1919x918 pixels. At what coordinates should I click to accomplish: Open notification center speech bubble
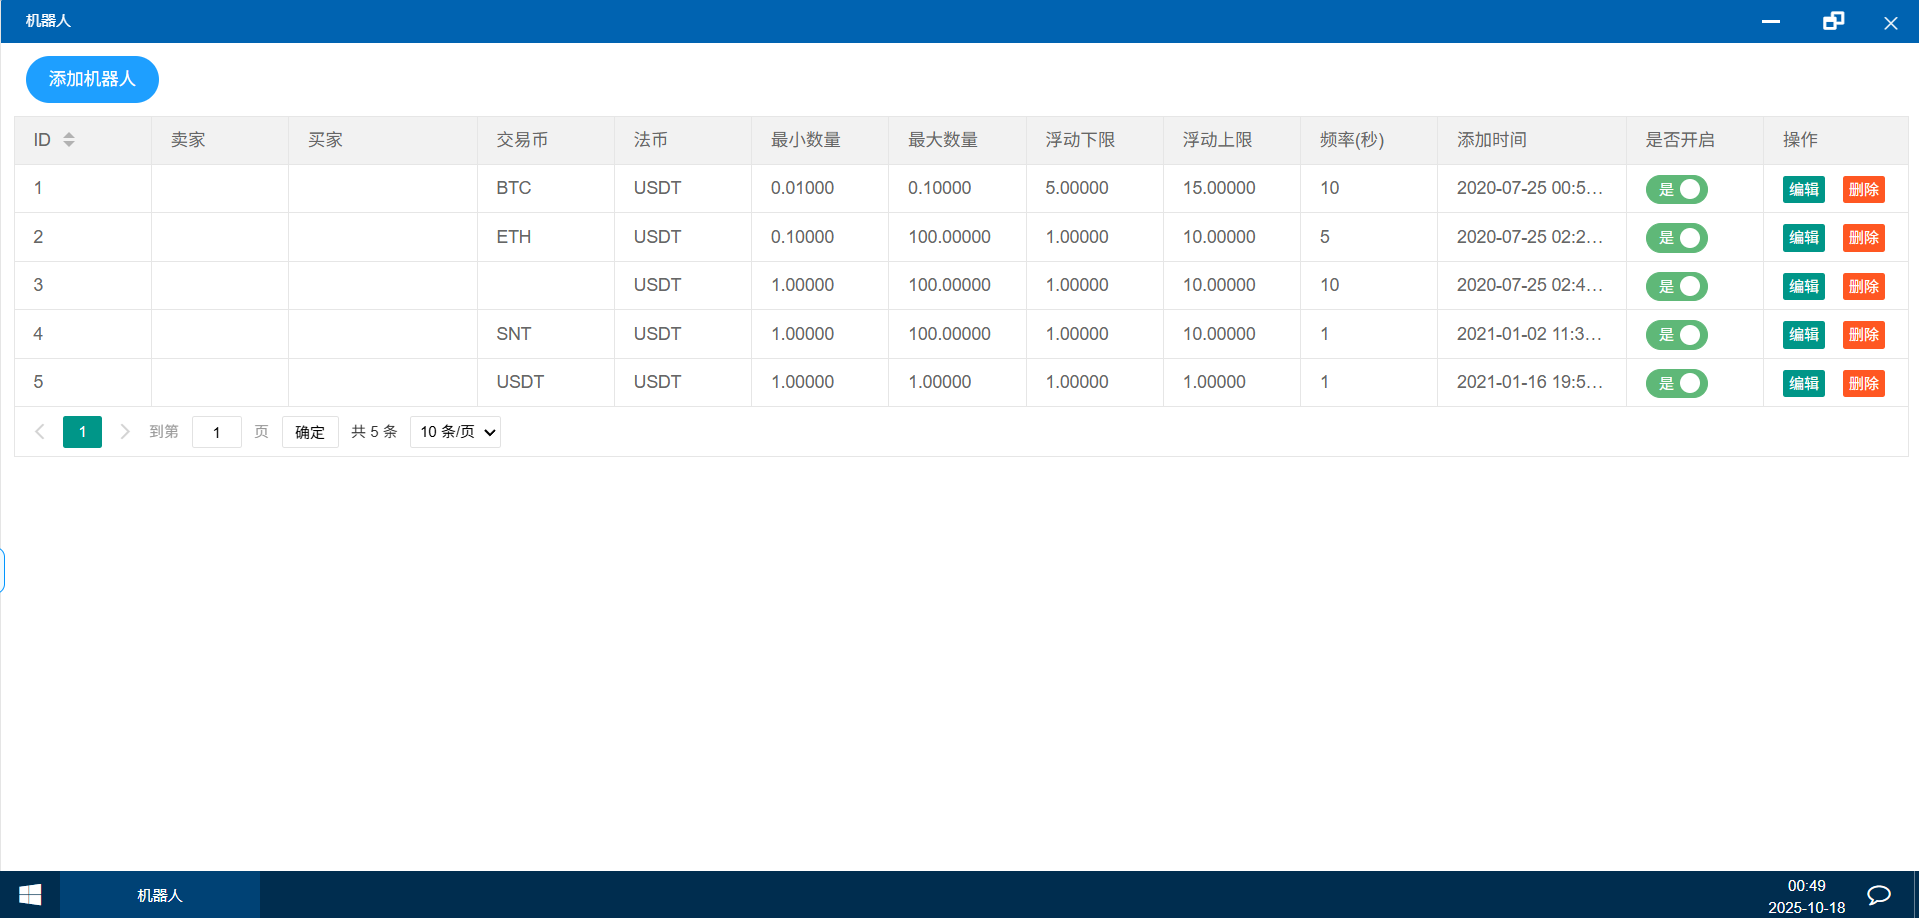click(1879, 895)
